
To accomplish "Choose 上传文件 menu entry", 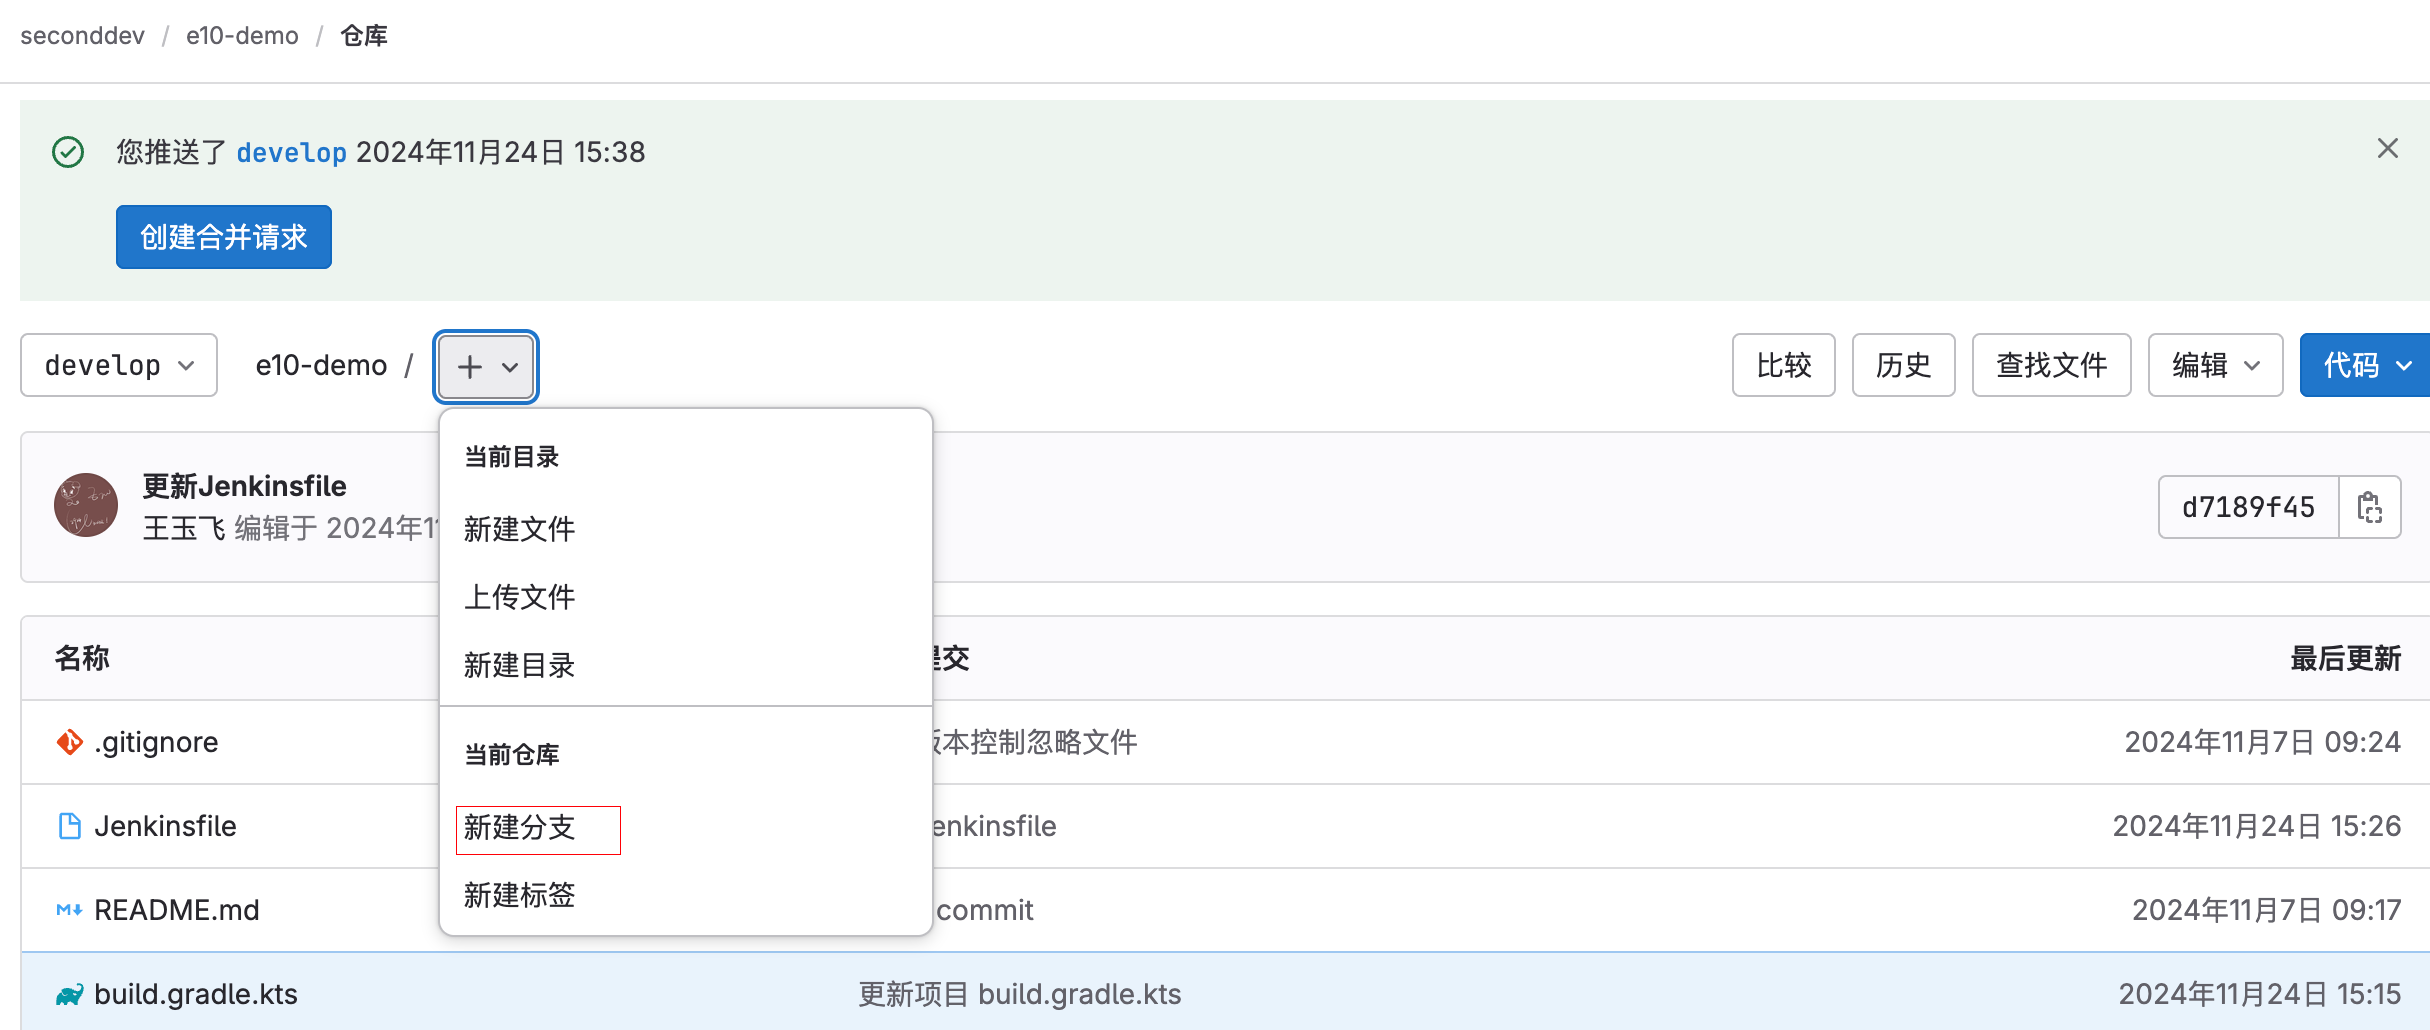I will pyautogui.click(x=519, y=597).
